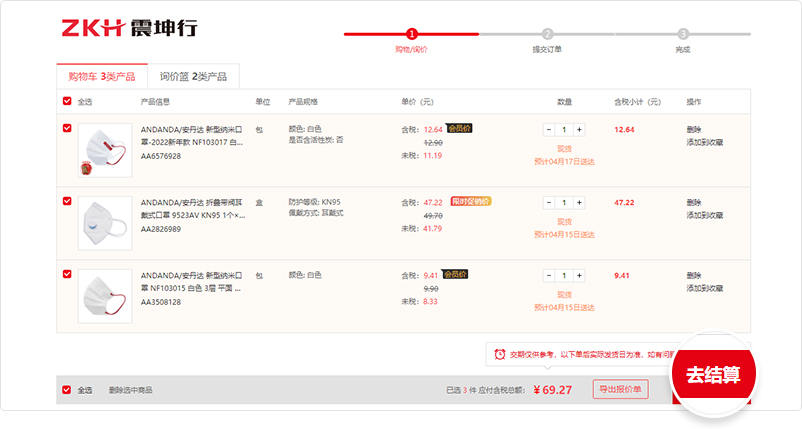Open thumbnail of AA6576928 nano mask
Viewport: 802px width, 429px height.
pyautogui.click(x=105, y=150)
